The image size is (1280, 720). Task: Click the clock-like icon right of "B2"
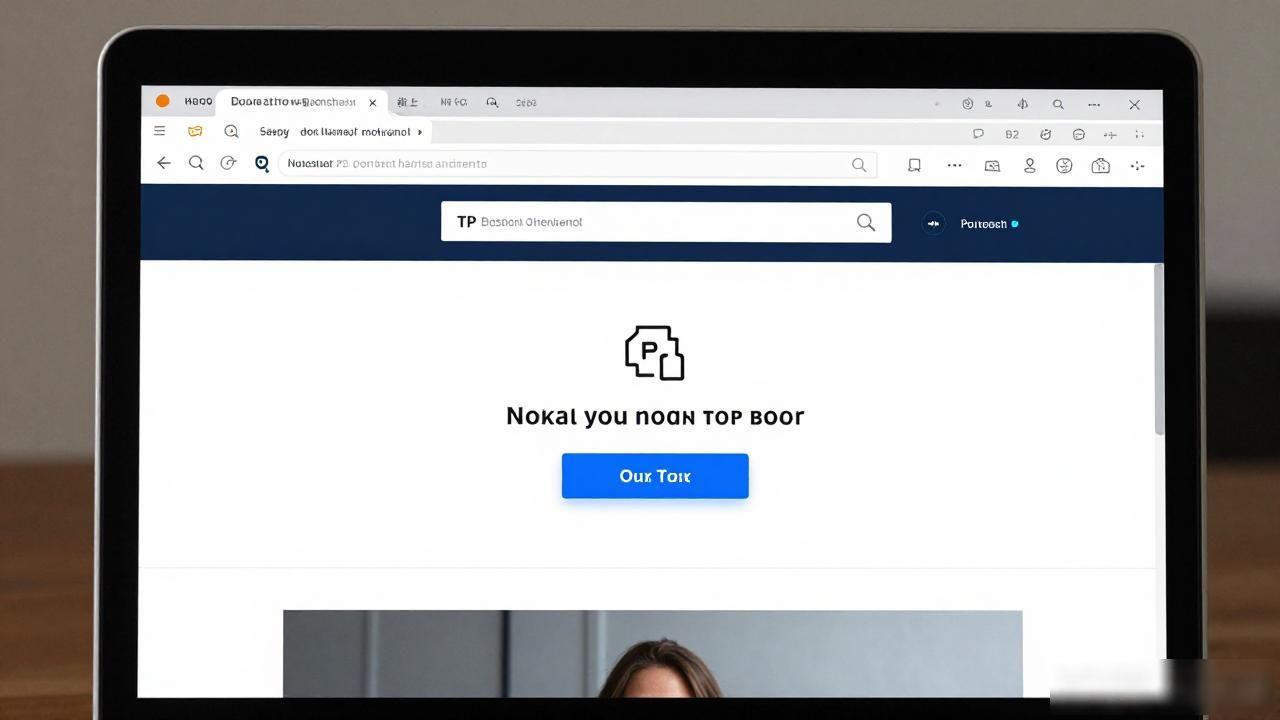(1045, 134)
